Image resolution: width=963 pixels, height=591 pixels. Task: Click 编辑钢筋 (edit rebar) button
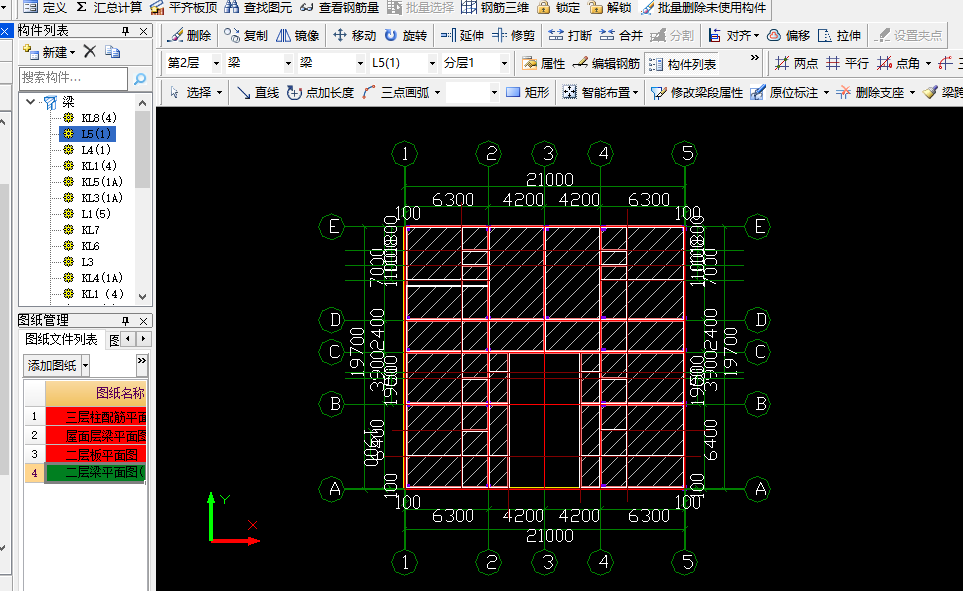606,63
